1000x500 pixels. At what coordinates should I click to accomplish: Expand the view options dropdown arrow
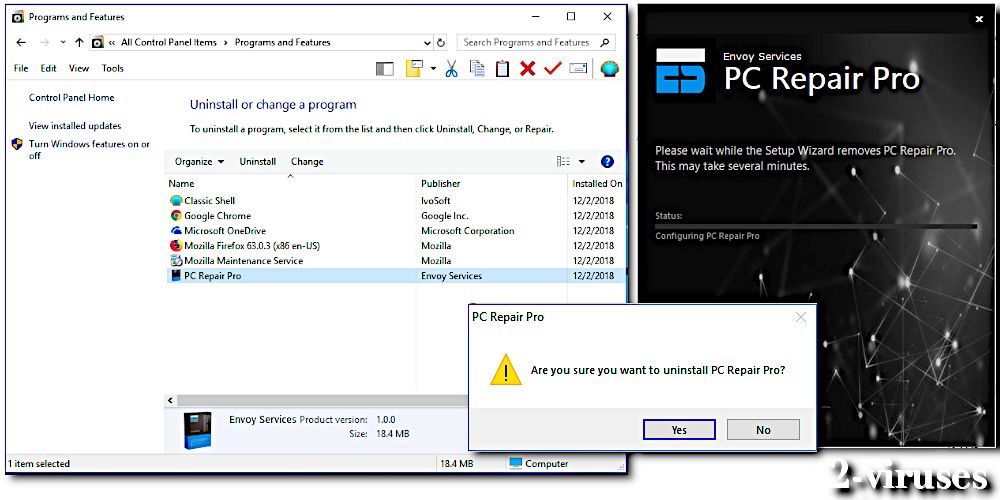point(582,162)
